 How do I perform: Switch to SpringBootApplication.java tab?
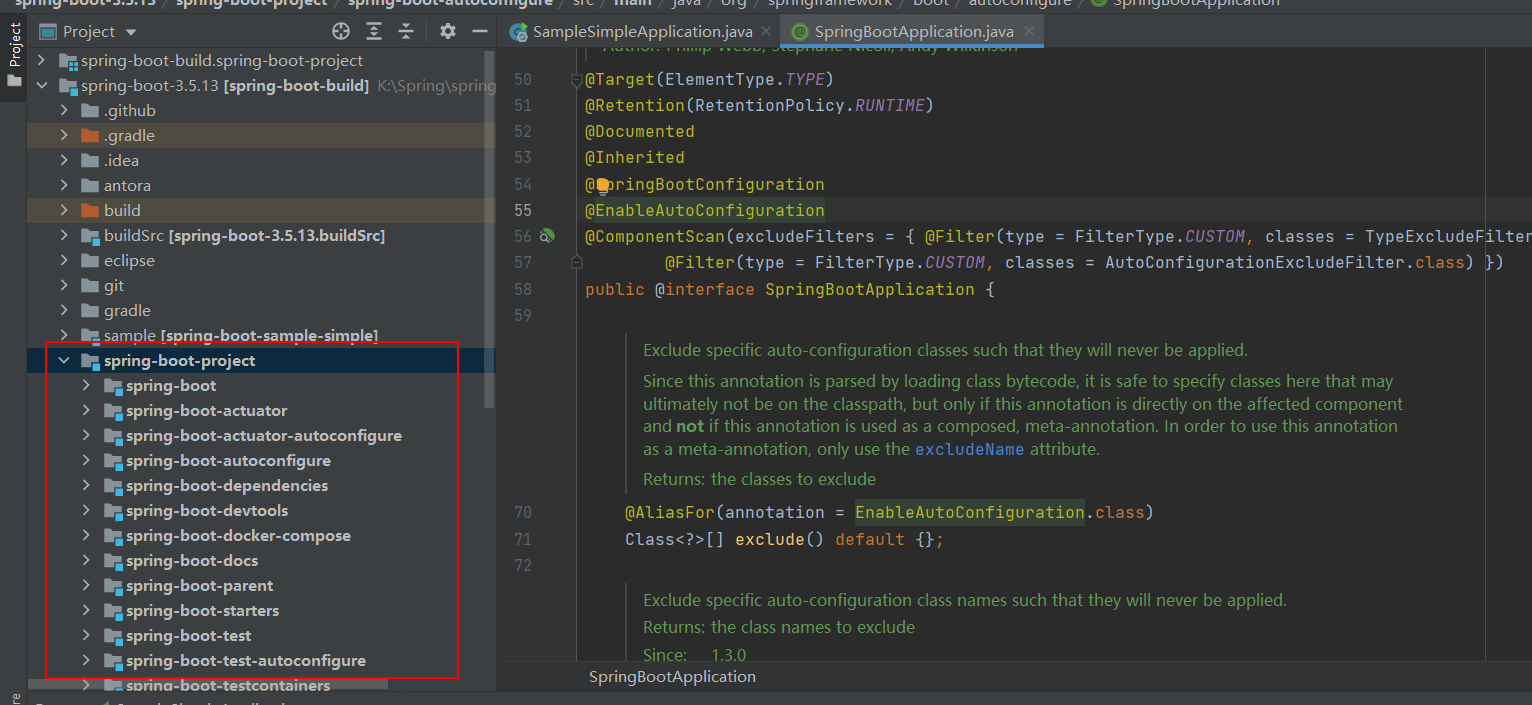(914, 32)
